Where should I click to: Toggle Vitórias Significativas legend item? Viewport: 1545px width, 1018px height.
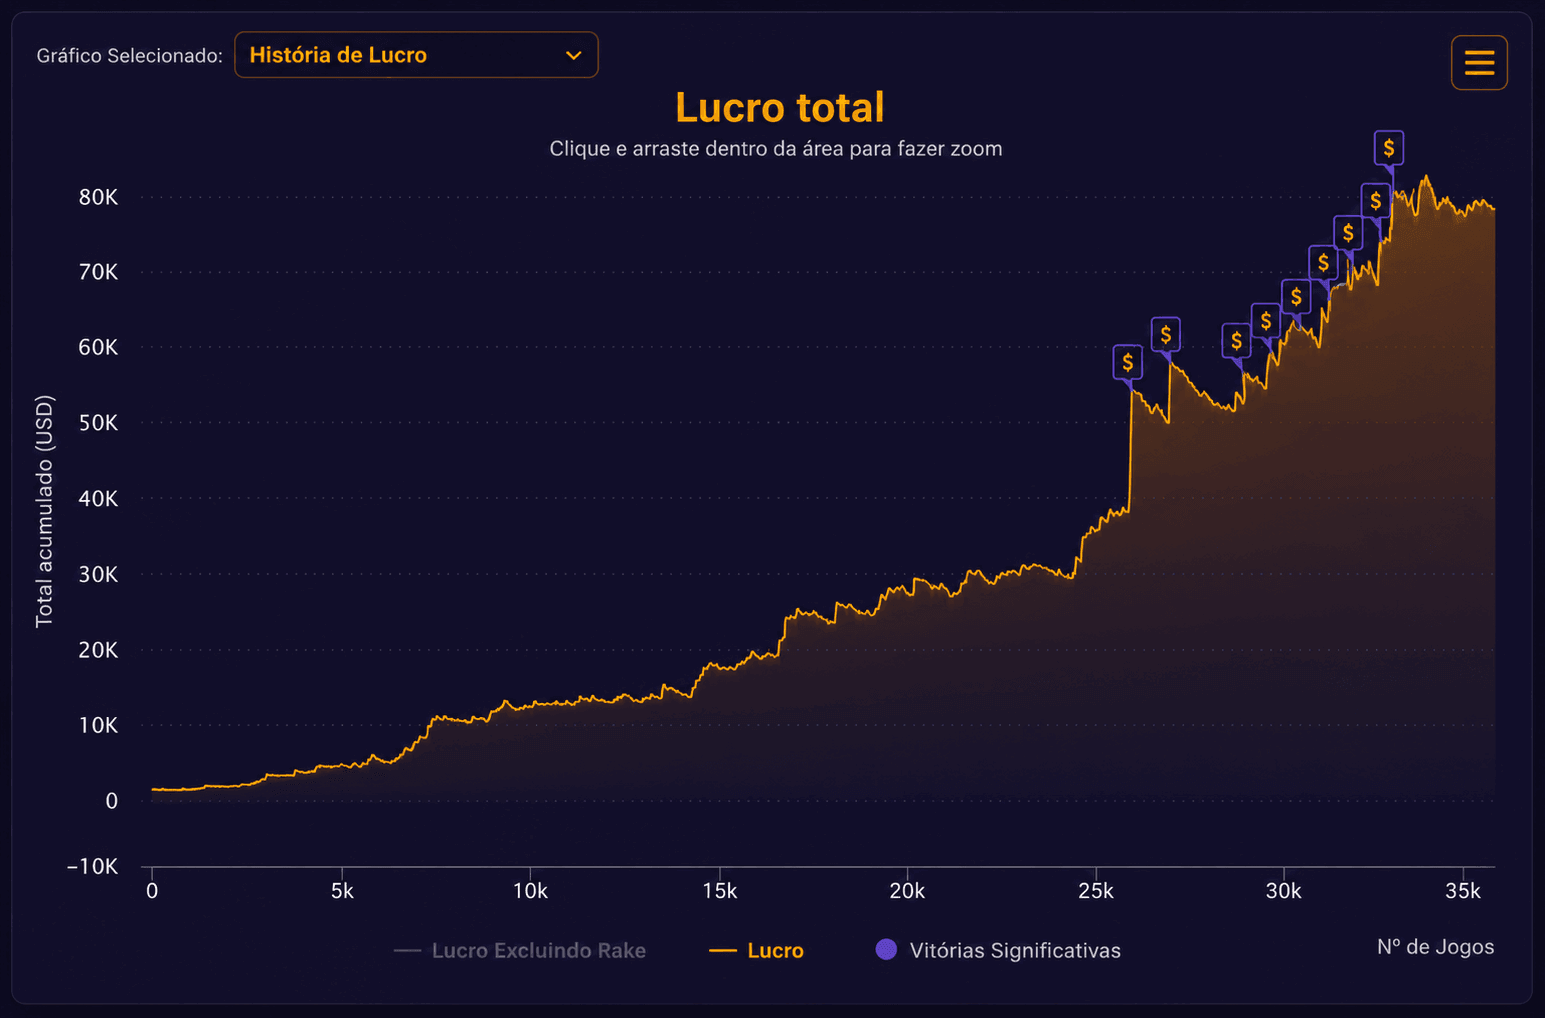pos(998,951)
